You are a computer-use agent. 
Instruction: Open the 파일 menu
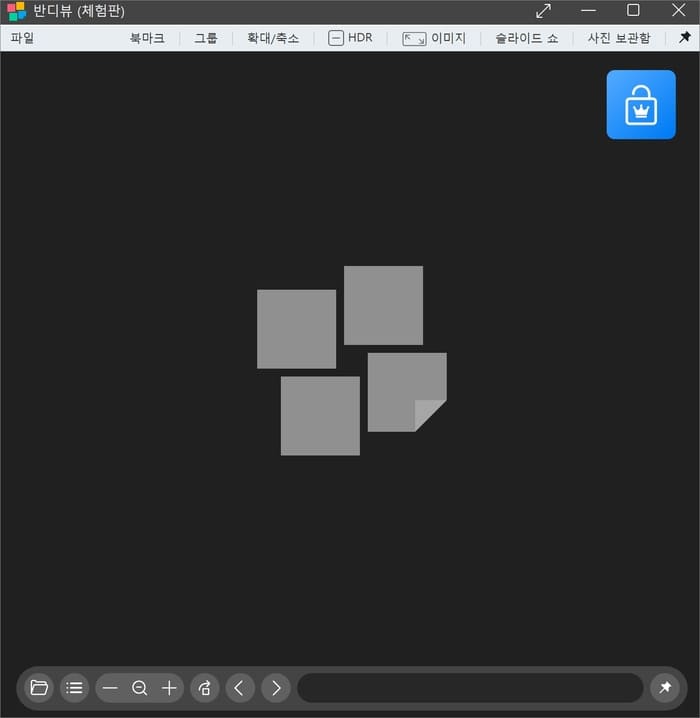[x=22, y=38]
